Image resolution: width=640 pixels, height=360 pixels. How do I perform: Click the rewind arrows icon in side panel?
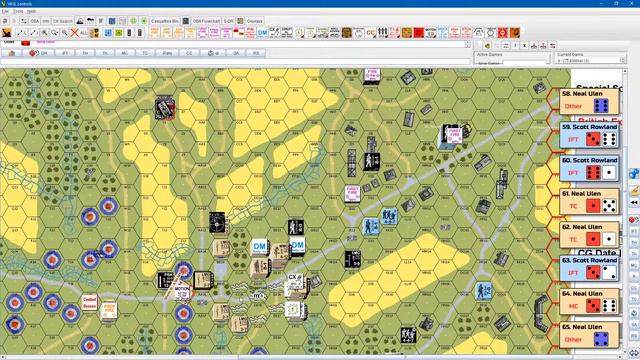point(634,202)
